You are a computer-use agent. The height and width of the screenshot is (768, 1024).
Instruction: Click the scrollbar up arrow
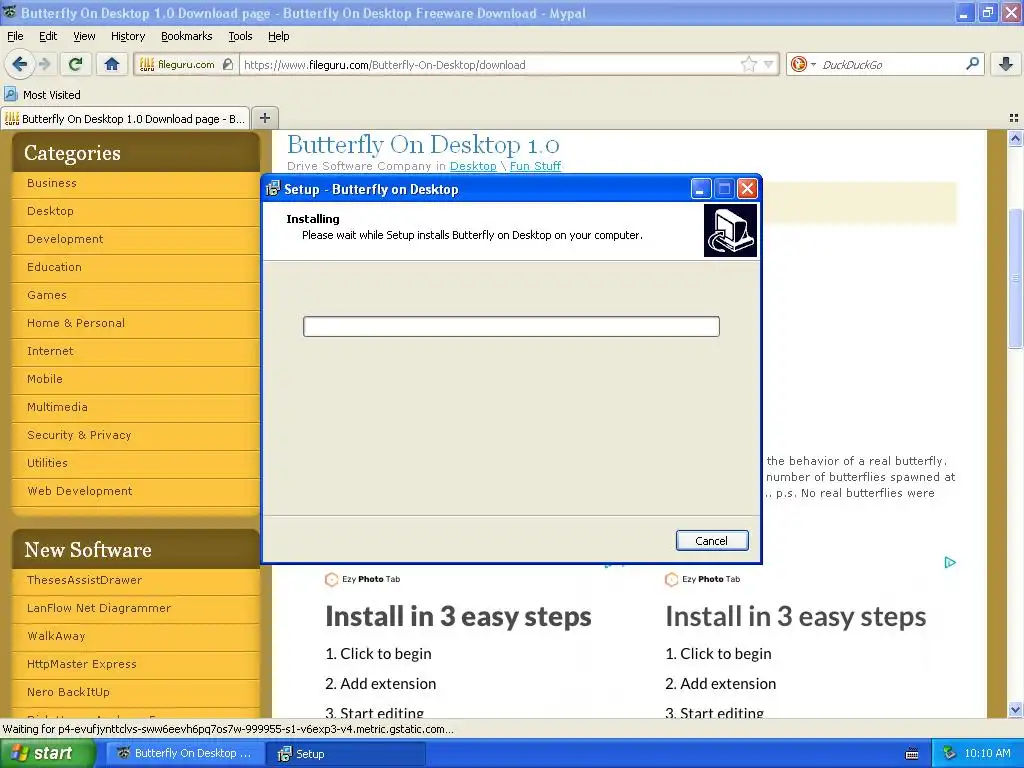1015,138
